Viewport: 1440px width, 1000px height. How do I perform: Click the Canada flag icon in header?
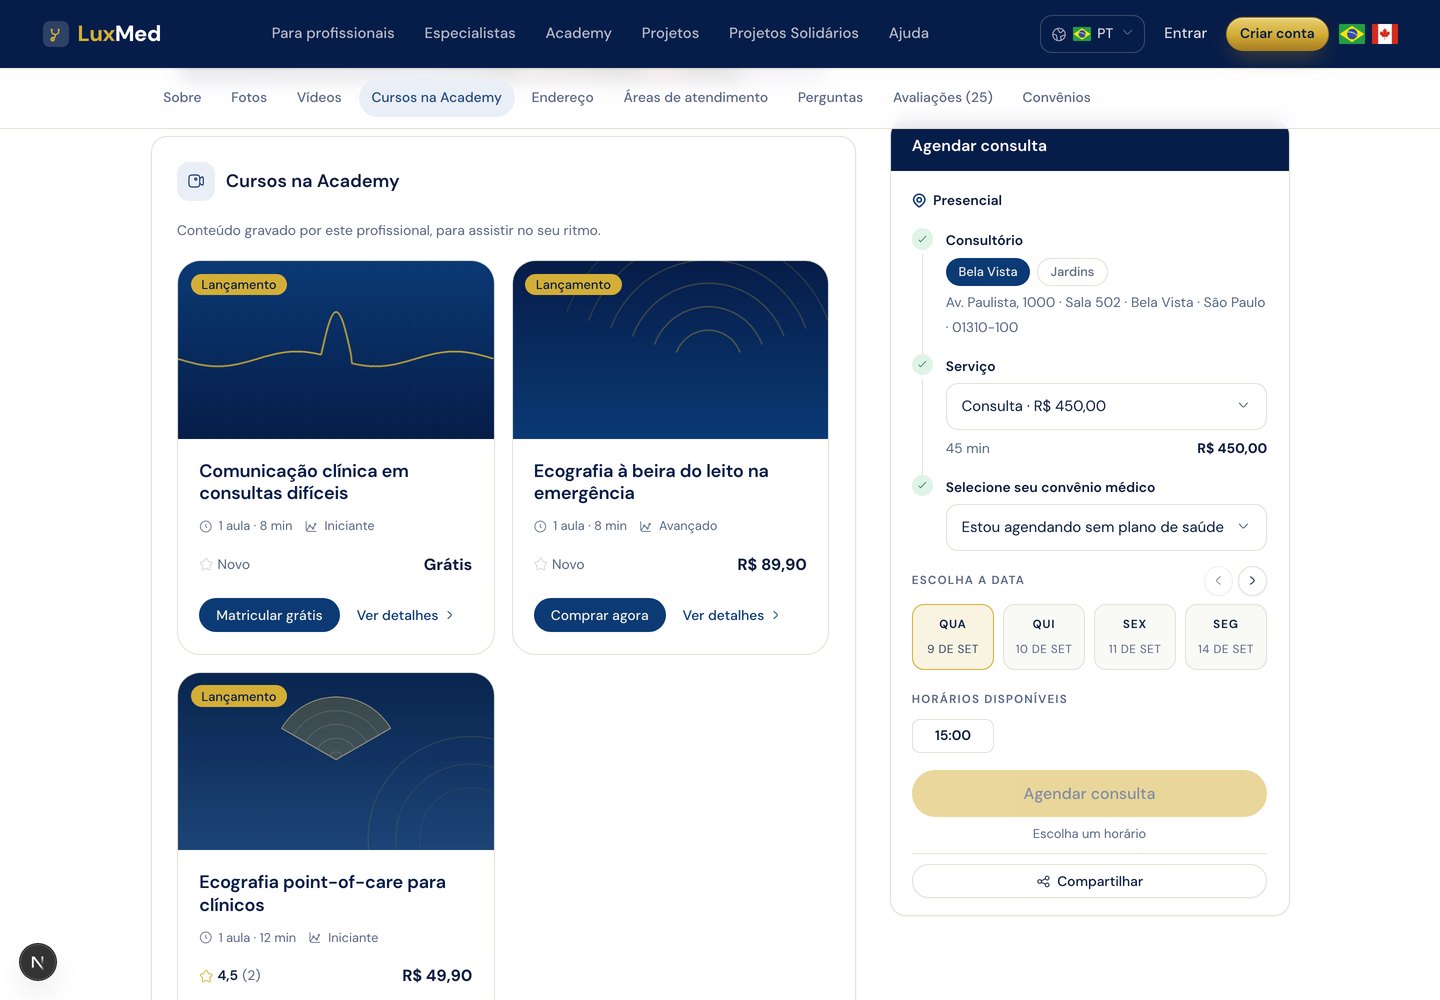pos(1385,34)
